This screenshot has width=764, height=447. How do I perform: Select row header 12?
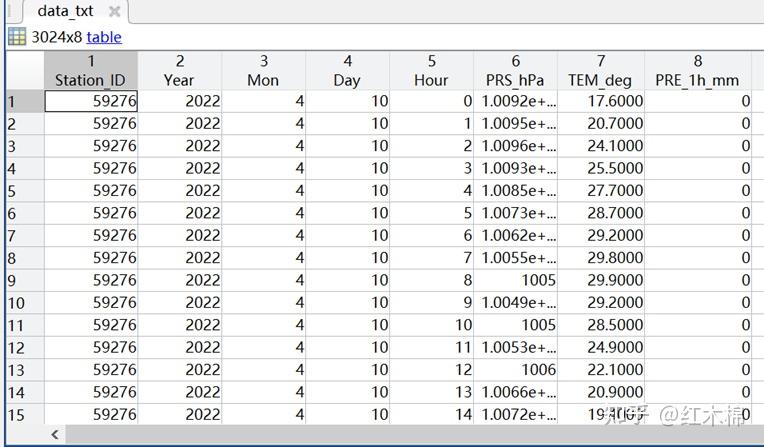click(x=24, y=348)
